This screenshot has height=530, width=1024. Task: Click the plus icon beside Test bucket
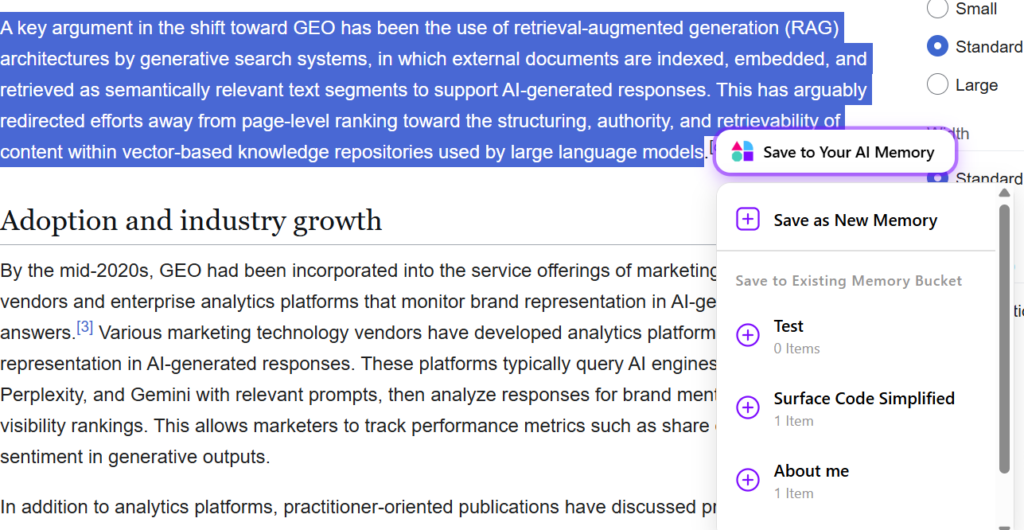click(748, 336)
